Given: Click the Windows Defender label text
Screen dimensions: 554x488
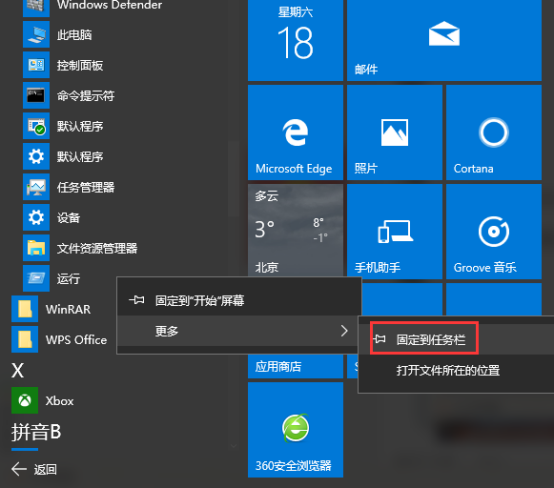Looking at the screenshot, I should (110, 5).
